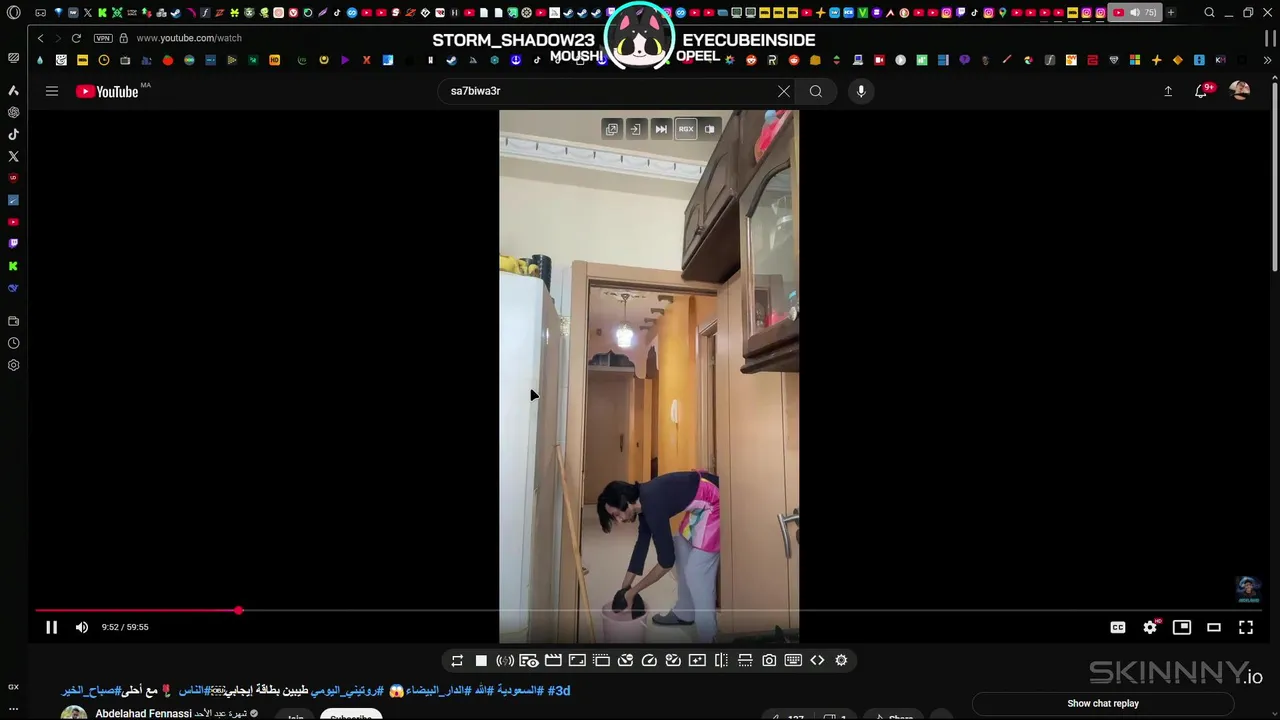The height and width of the screenshot is (720, 1280).
Task: Click Show chat replay
Action: tap(1103, 703)
